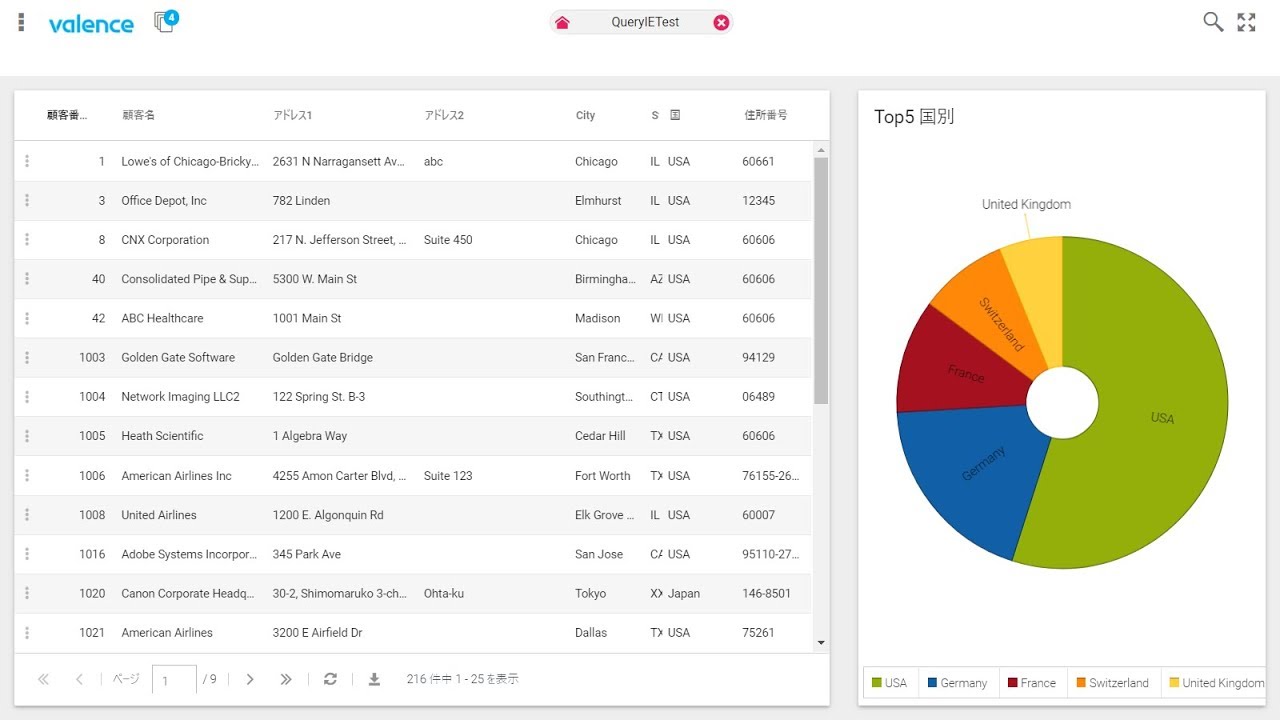Click the page number input field
The image size is (1280, 720).
[174, 680]
